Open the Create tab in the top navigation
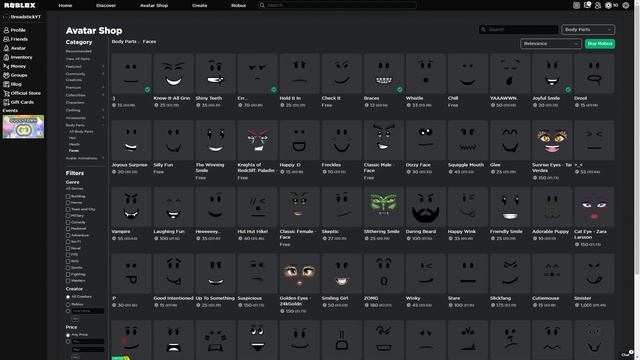Viewport: 640px width, 360px height. (x=199, y=5)
